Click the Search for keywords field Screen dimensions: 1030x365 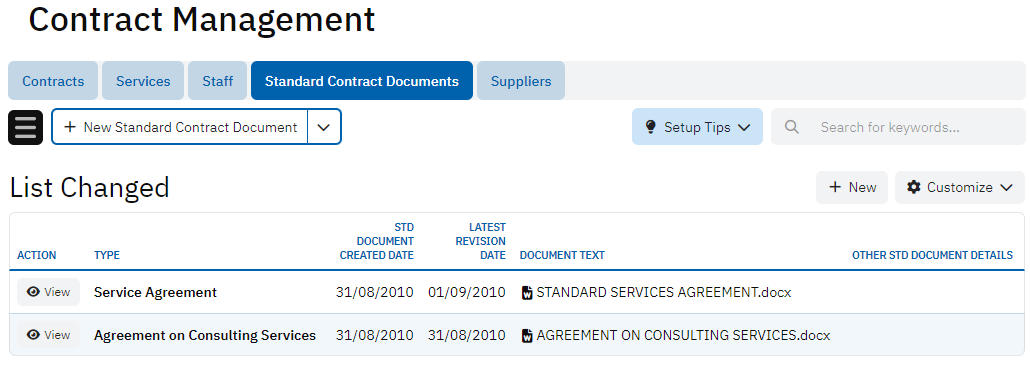coord(898,127)
